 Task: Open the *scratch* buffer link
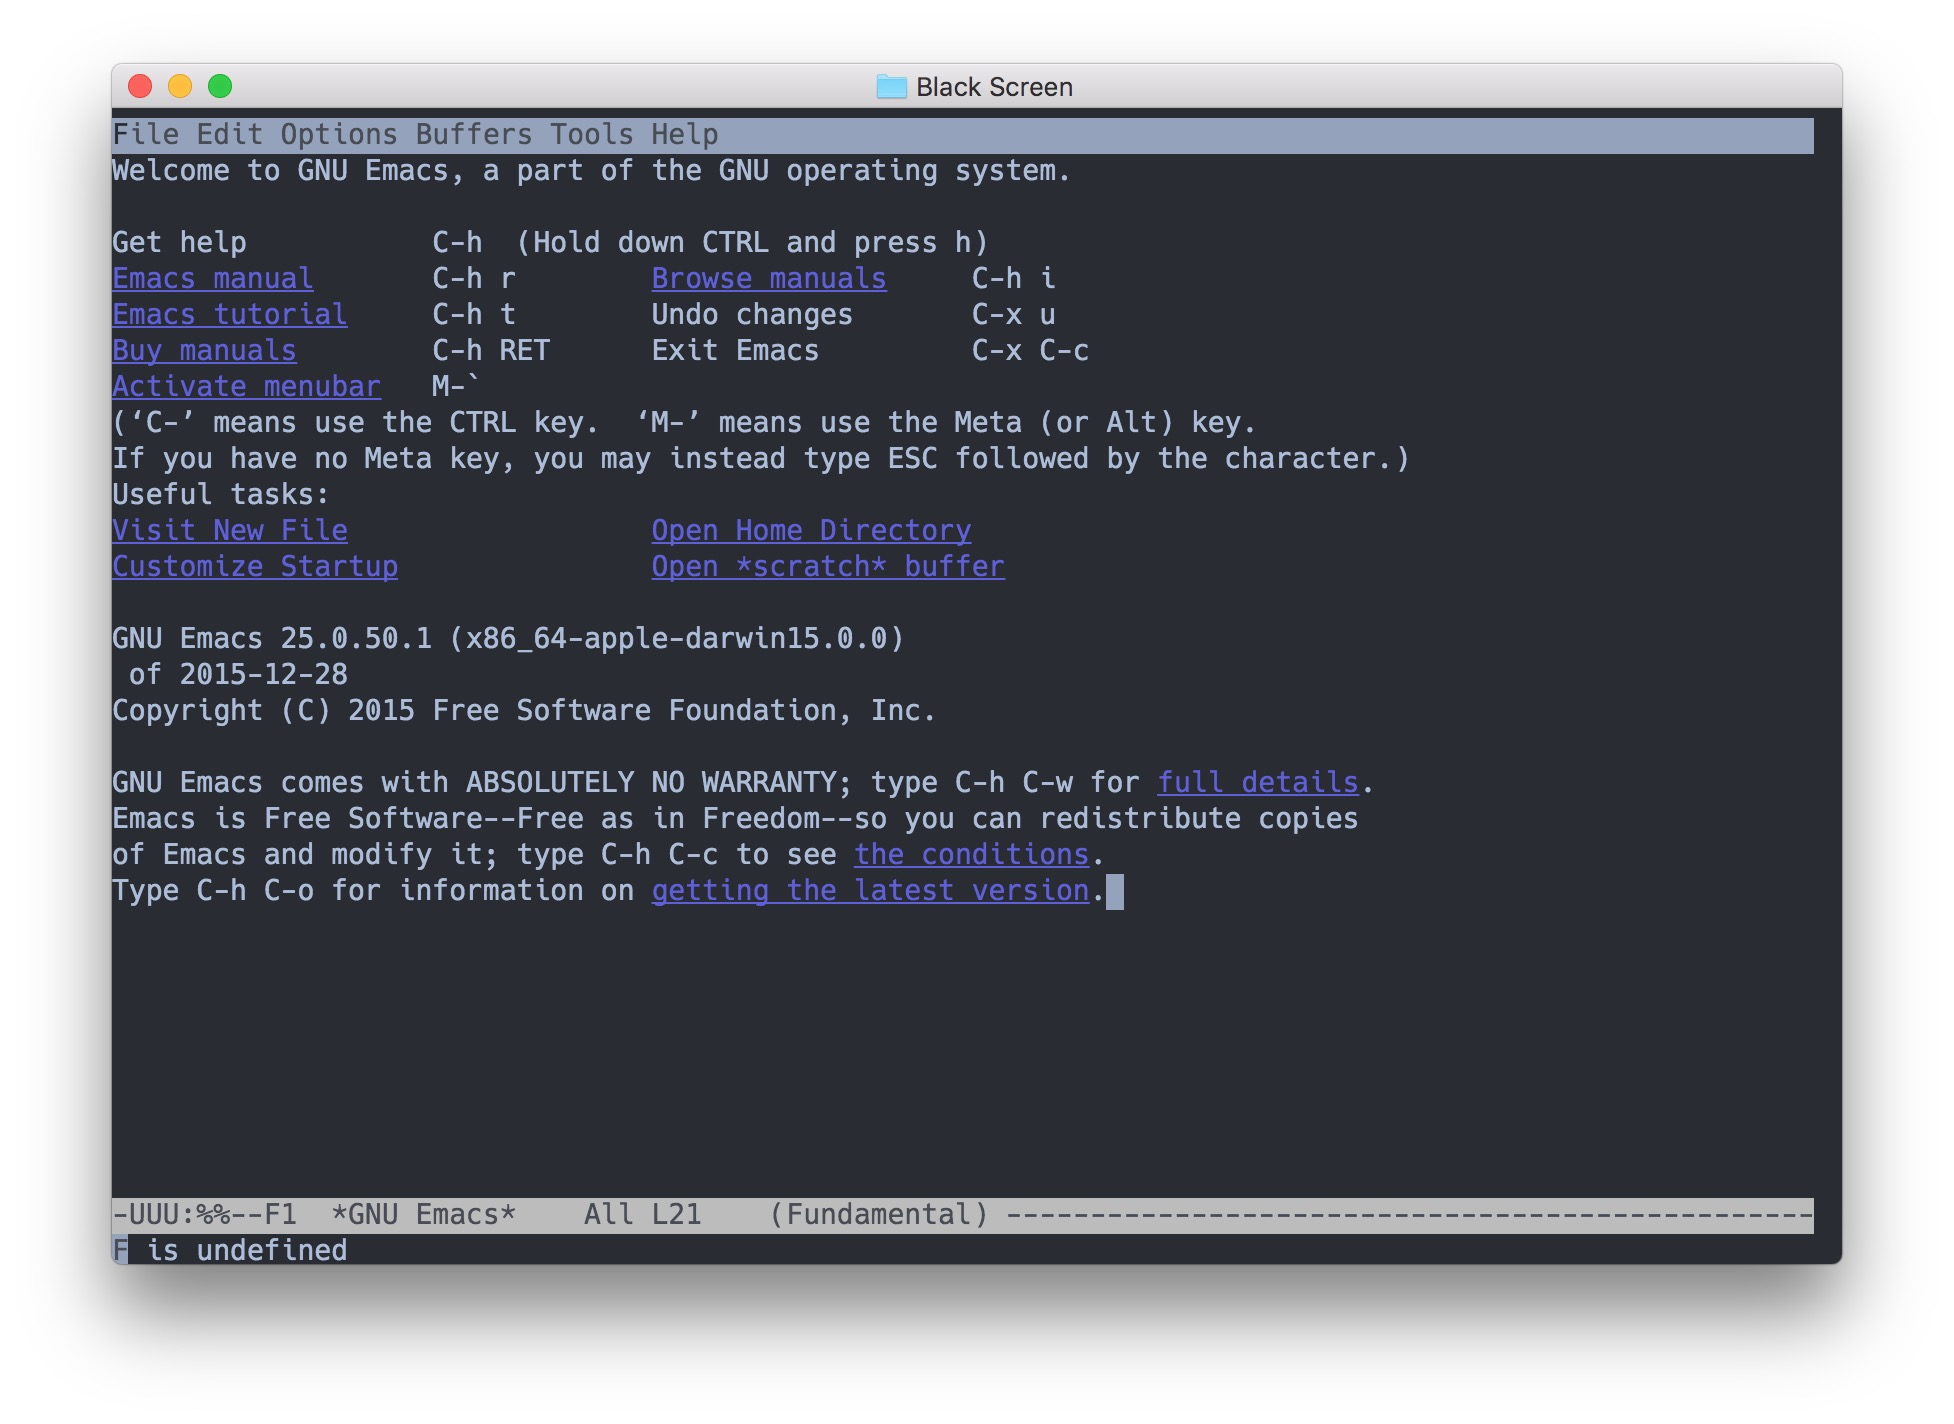tap(827, 567)
